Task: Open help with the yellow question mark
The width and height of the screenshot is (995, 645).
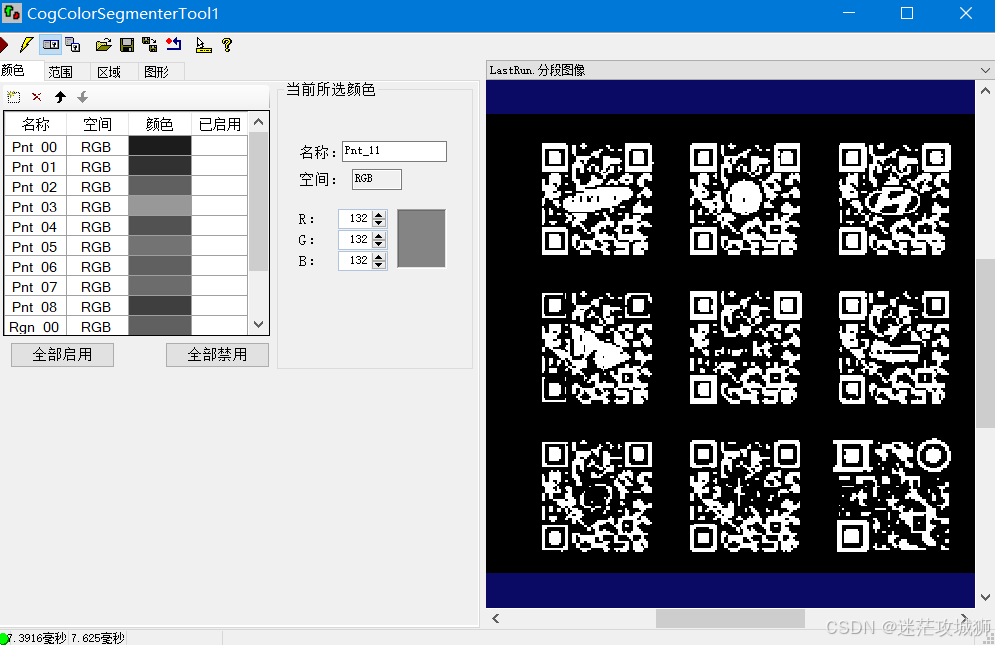Action: pyautogui.click(x=227, y=45)
